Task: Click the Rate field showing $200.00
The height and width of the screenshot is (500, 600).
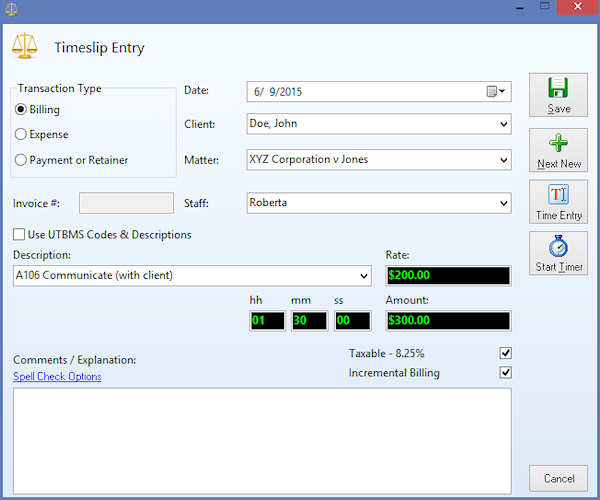Action: 447,276
